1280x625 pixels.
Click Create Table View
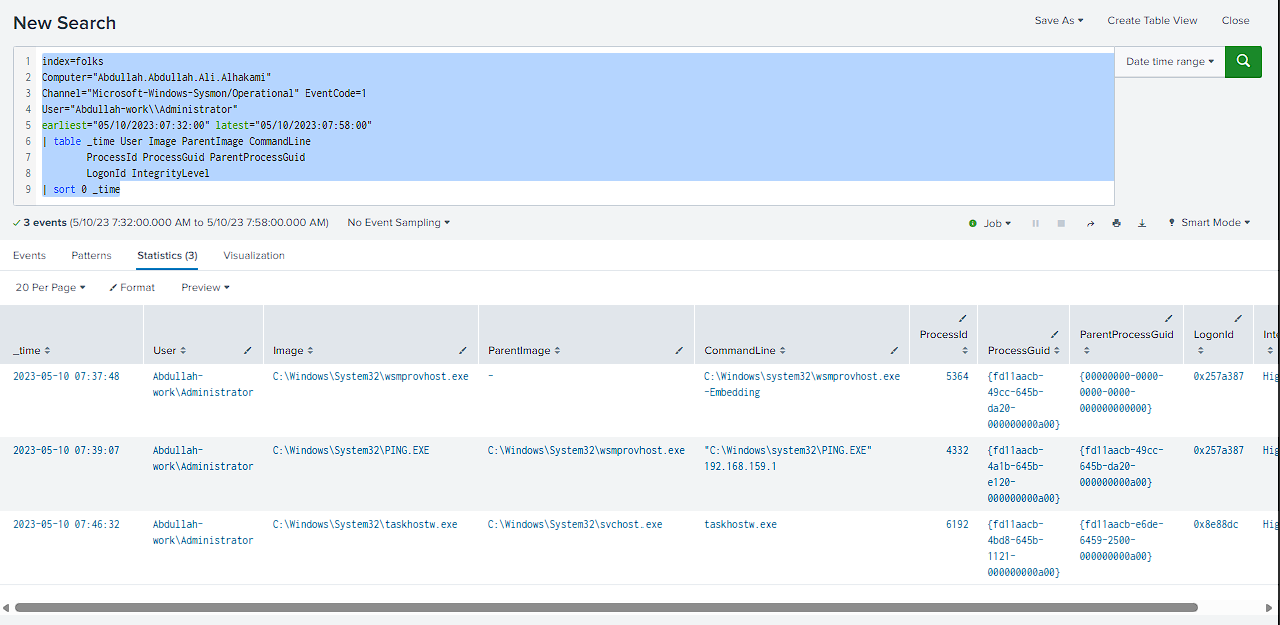[1152, 20]
